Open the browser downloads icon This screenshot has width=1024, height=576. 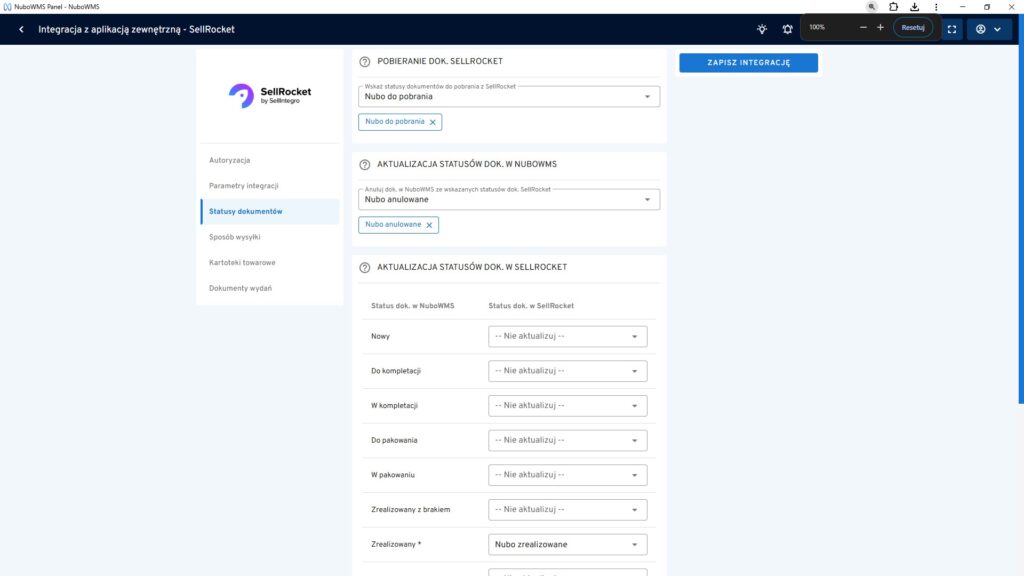click(914, 7)
